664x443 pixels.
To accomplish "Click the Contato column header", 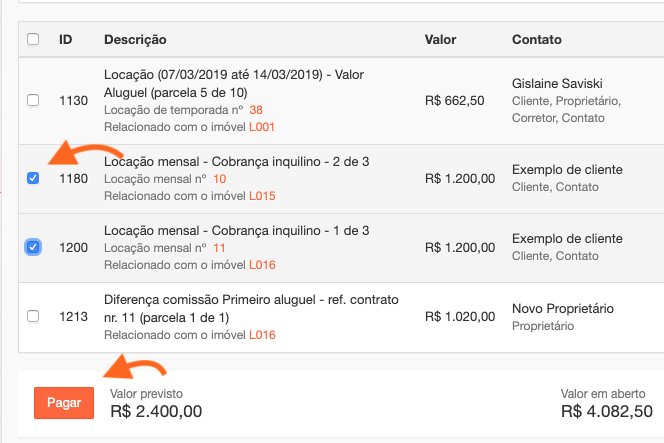I will pos(537,40).
